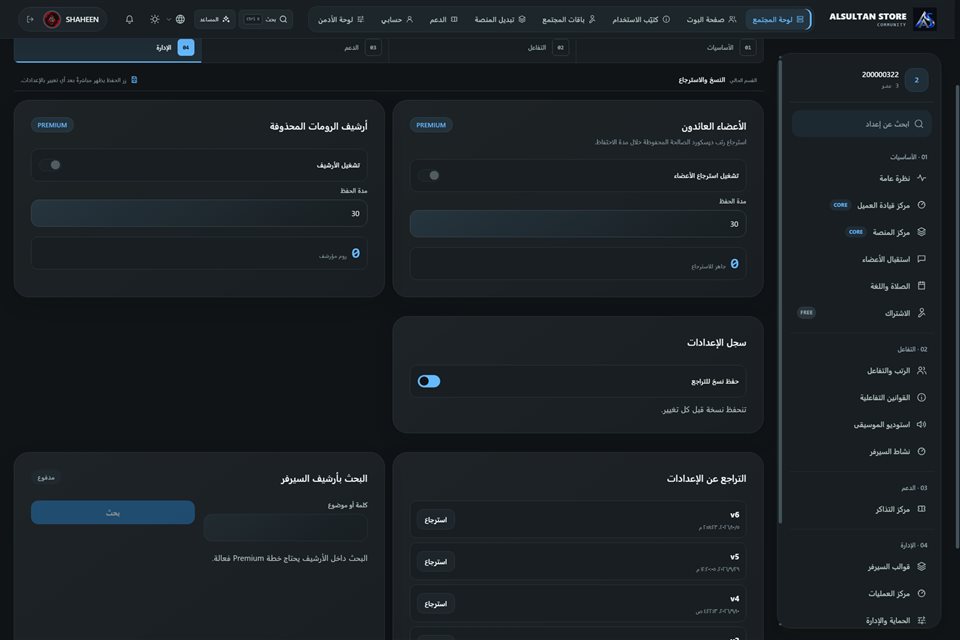The image size is (960, 640).
Task: Open نشاط السيرفر server activity
Action: tap(861, 451)
